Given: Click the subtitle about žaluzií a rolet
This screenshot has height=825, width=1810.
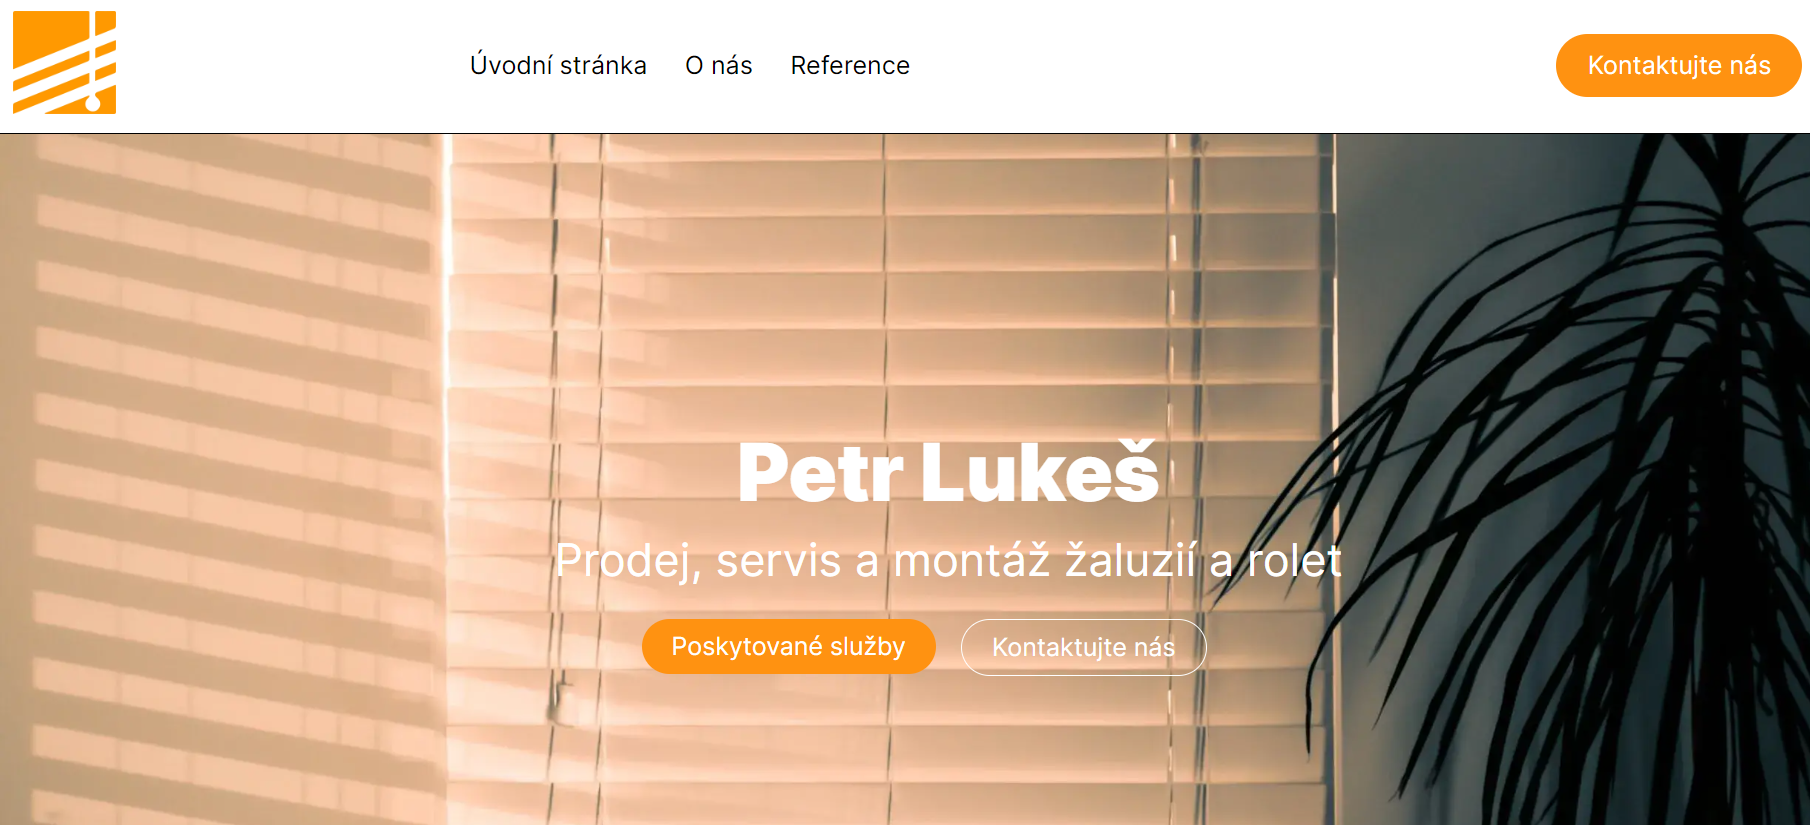Looking at the screenshot, I should click(x=948, y=560).
